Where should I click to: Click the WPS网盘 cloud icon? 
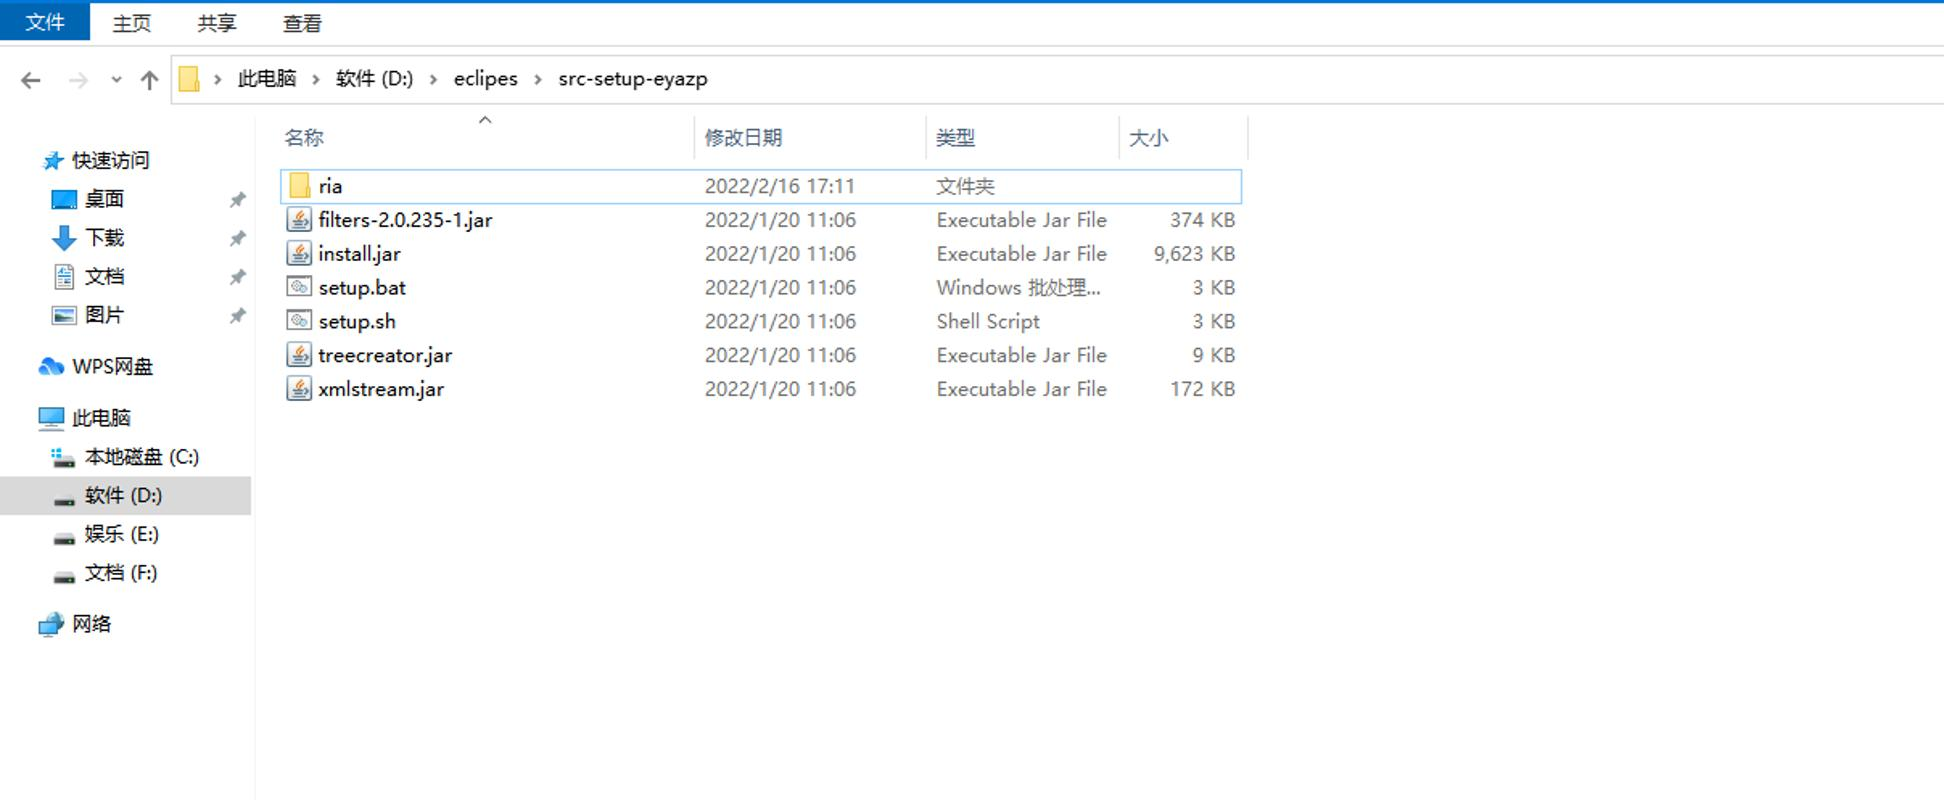[51, 367]
